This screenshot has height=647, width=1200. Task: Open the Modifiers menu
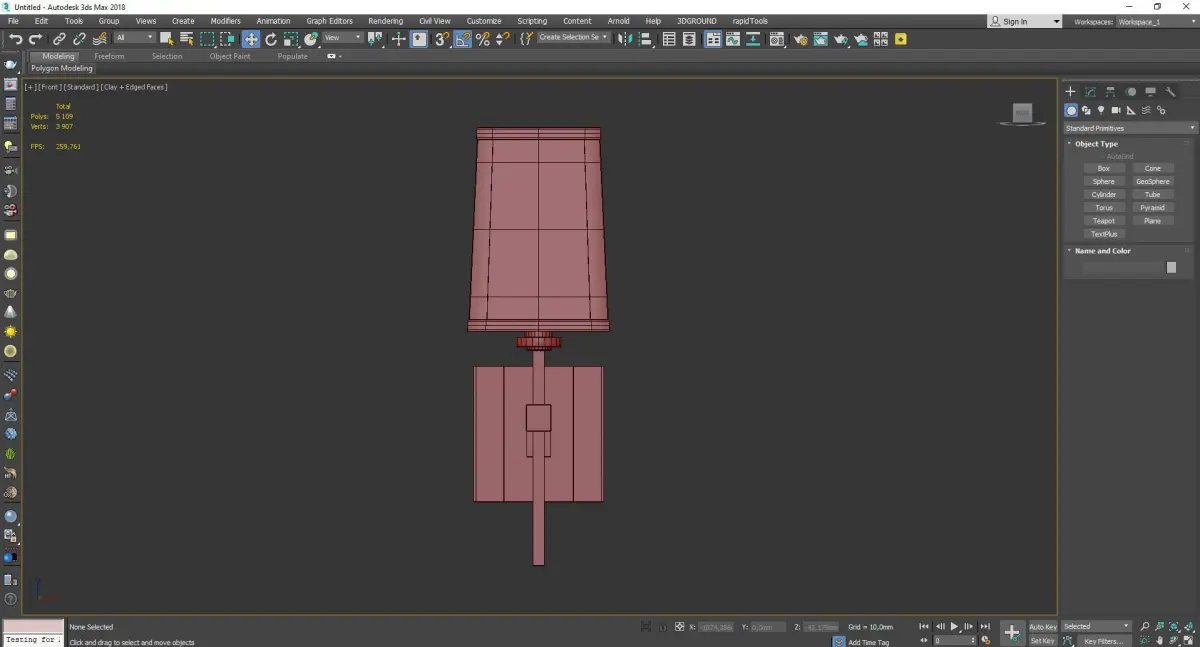tap(225, 21)
